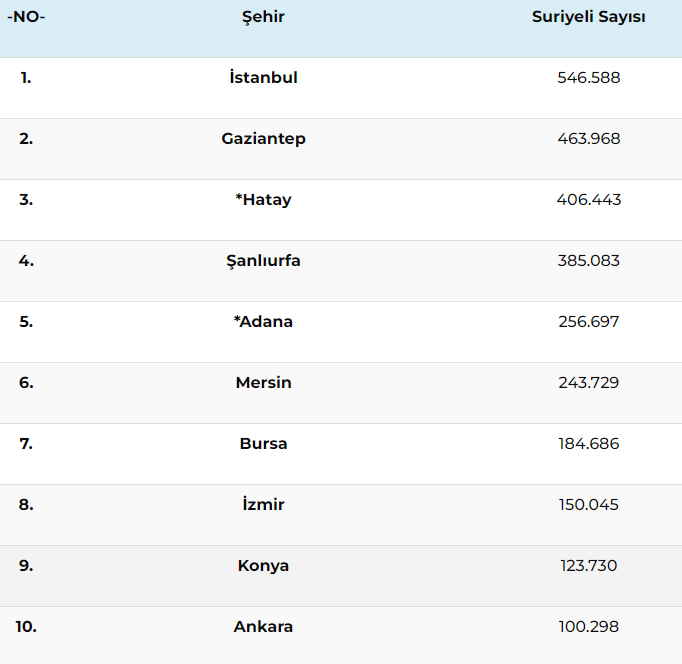Click the Mersin city name
The height and width of the screenshot is (664, 682).
point(263,383)
